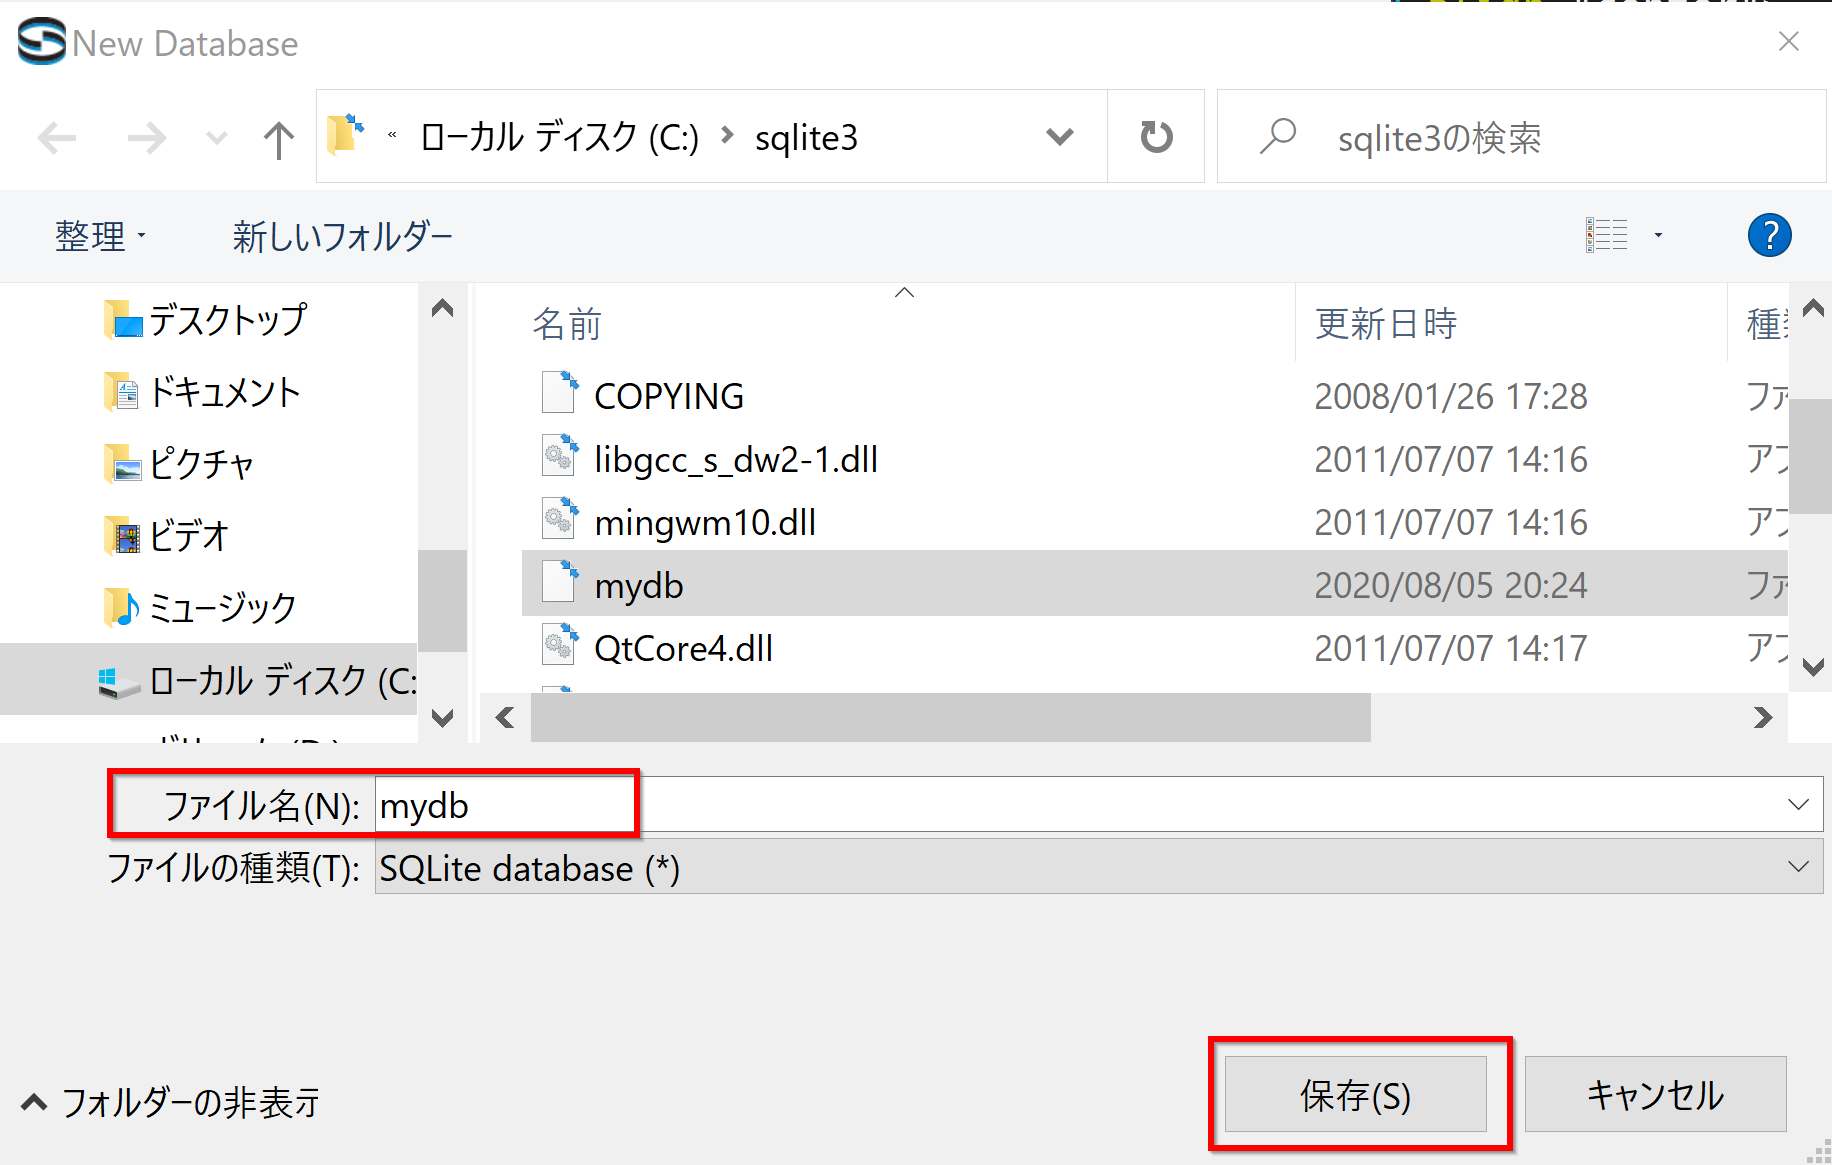Select the COPYING file
The image size is (1832, 1165).
tap(668, 396)
